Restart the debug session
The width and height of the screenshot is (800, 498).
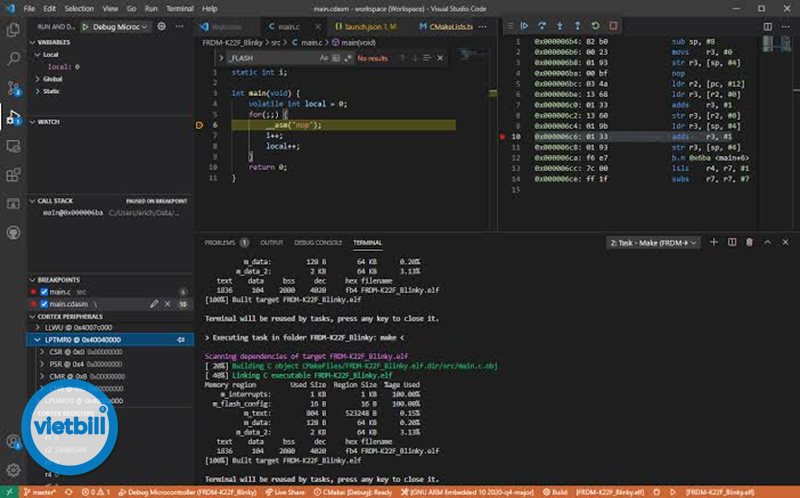(x=595, y=26)
